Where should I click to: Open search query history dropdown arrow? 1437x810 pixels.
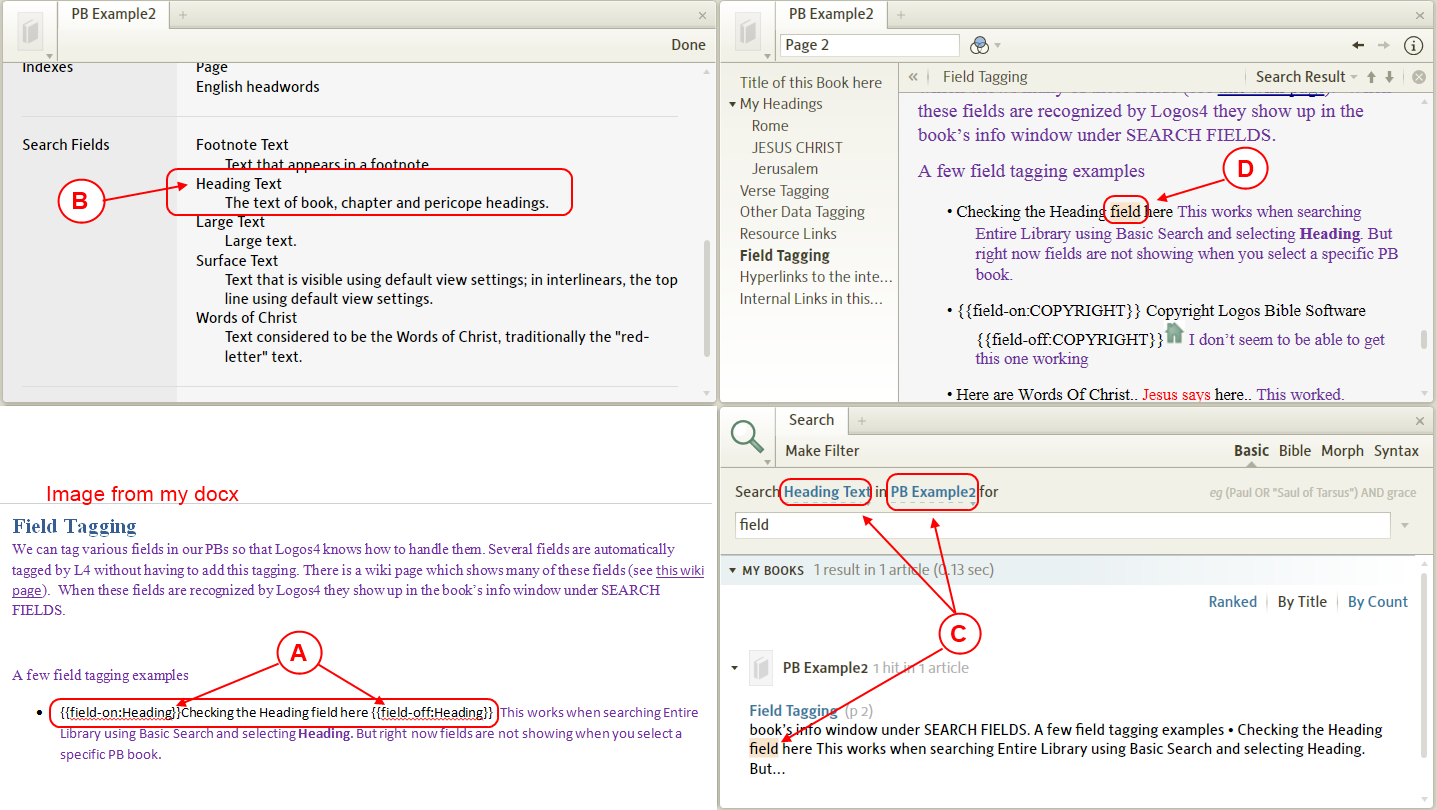pos(1405,525)
